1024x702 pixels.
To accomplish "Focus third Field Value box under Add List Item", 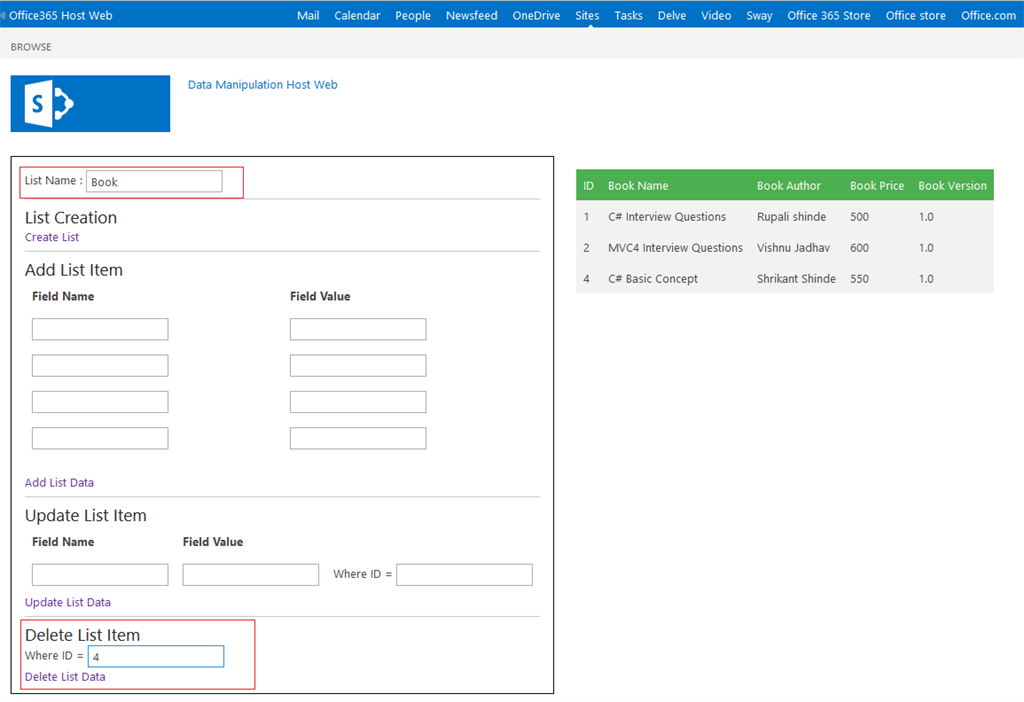I will point(358,402).
